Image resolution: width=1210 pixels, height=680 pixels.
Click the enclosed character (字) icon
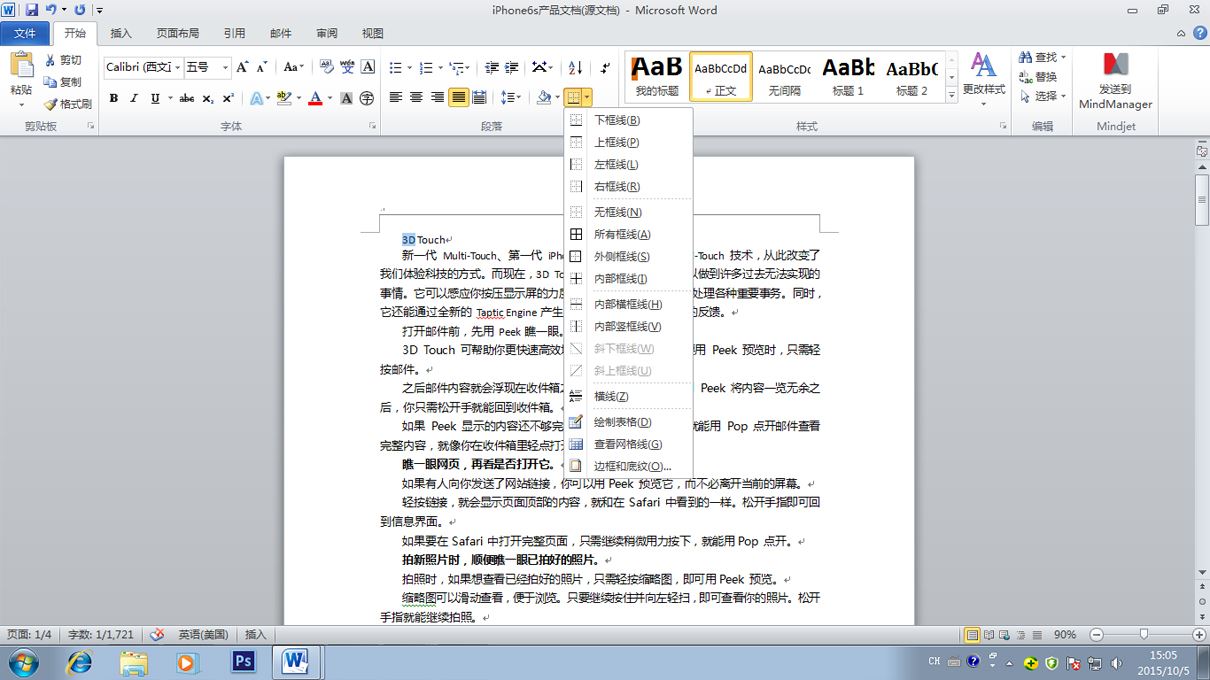point(367,98)
